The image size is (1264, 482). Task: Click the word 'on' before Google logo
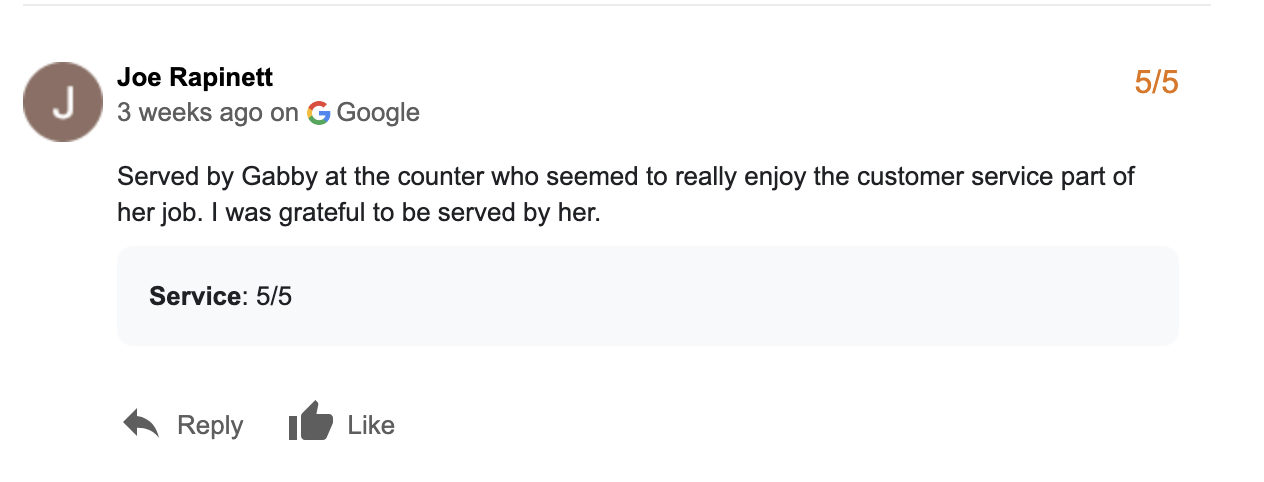[285, 113]
